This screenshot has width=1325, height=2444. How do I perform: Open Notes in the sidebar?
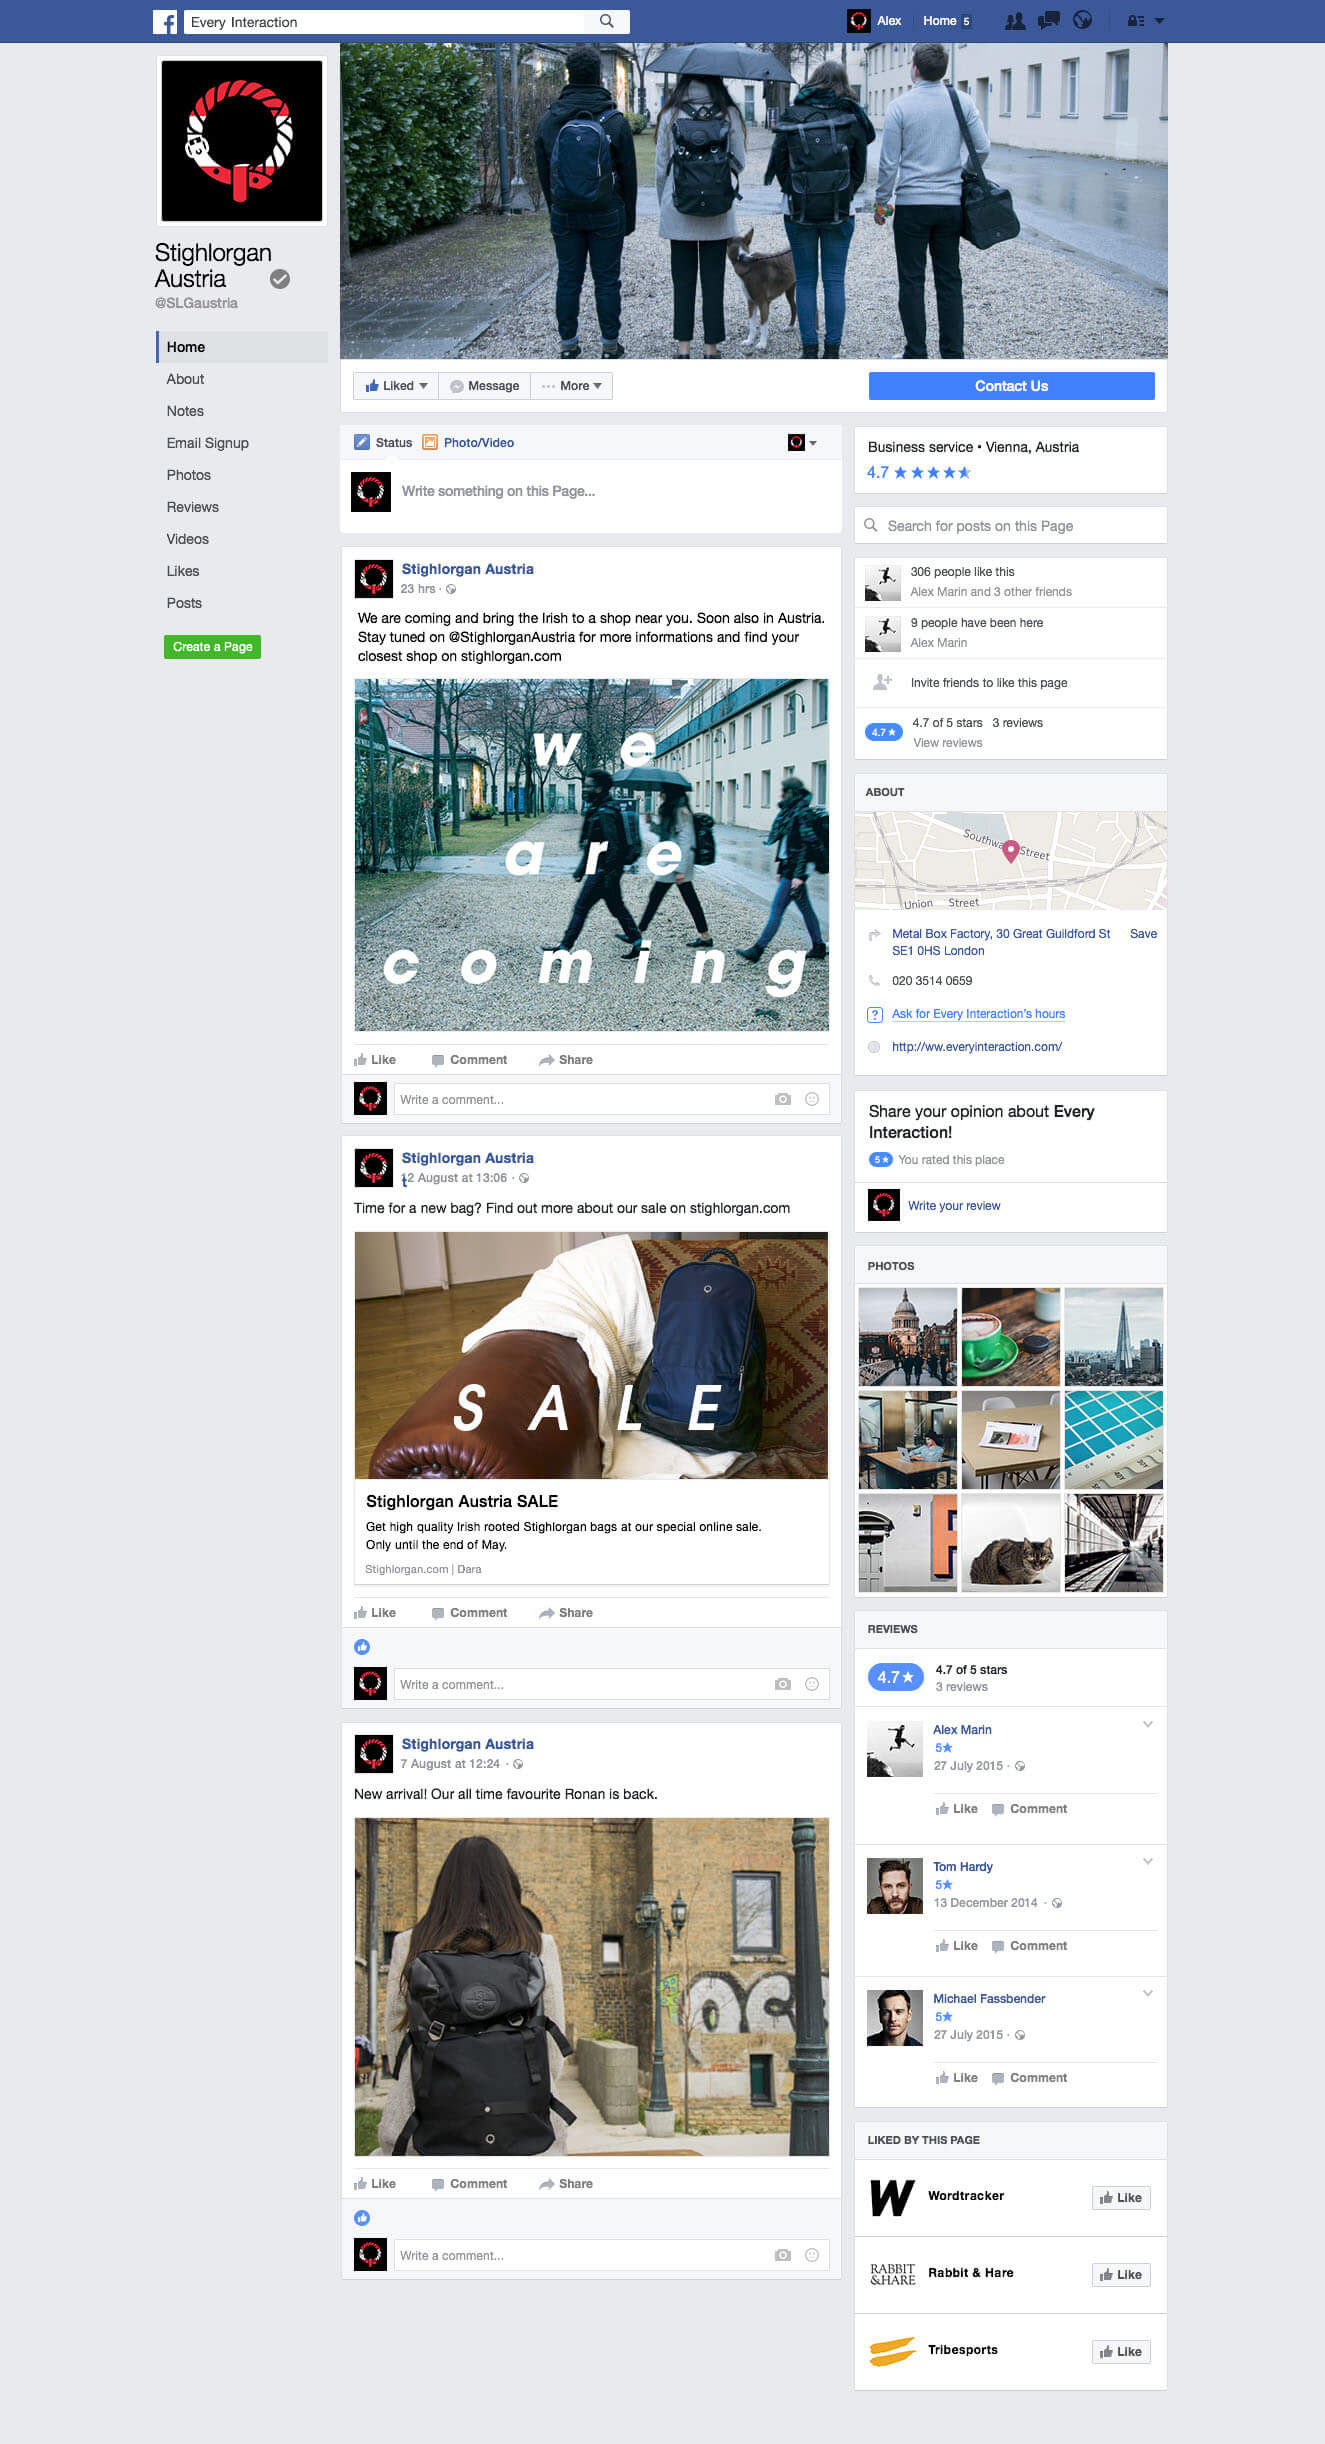tap(185, 411)
